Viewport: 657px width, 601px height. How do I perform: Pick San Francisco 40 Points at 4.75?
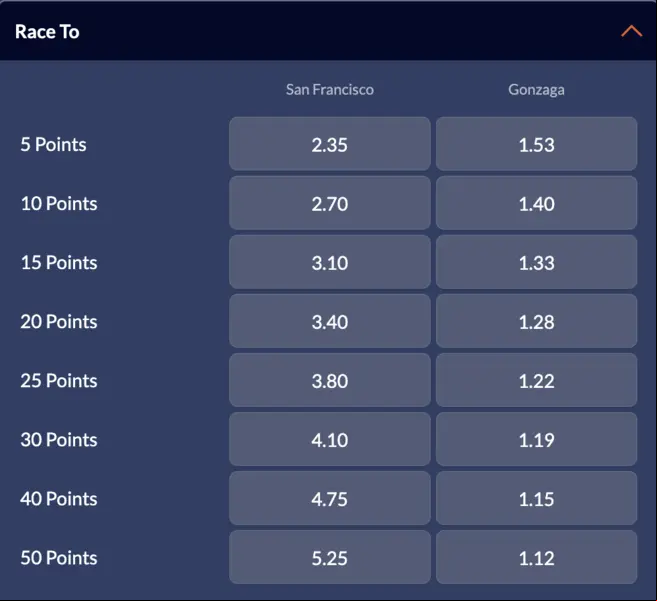click(330, 498)
